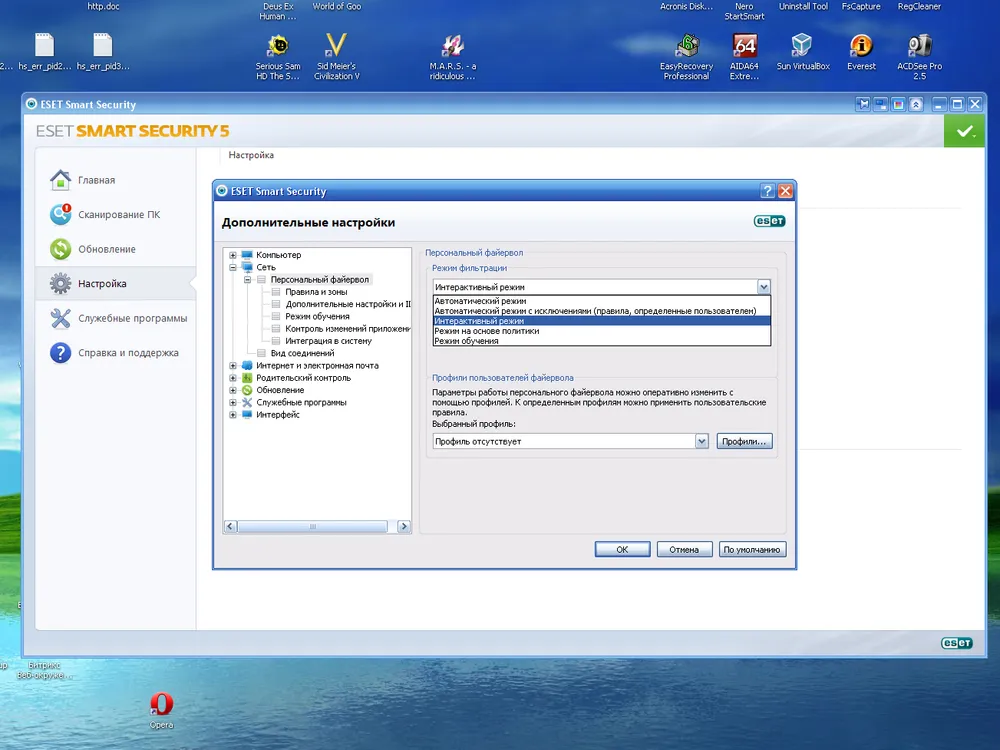Open the Выбранный профиль dropdown
Screen dimensions: 1000x750
[700, 441]
